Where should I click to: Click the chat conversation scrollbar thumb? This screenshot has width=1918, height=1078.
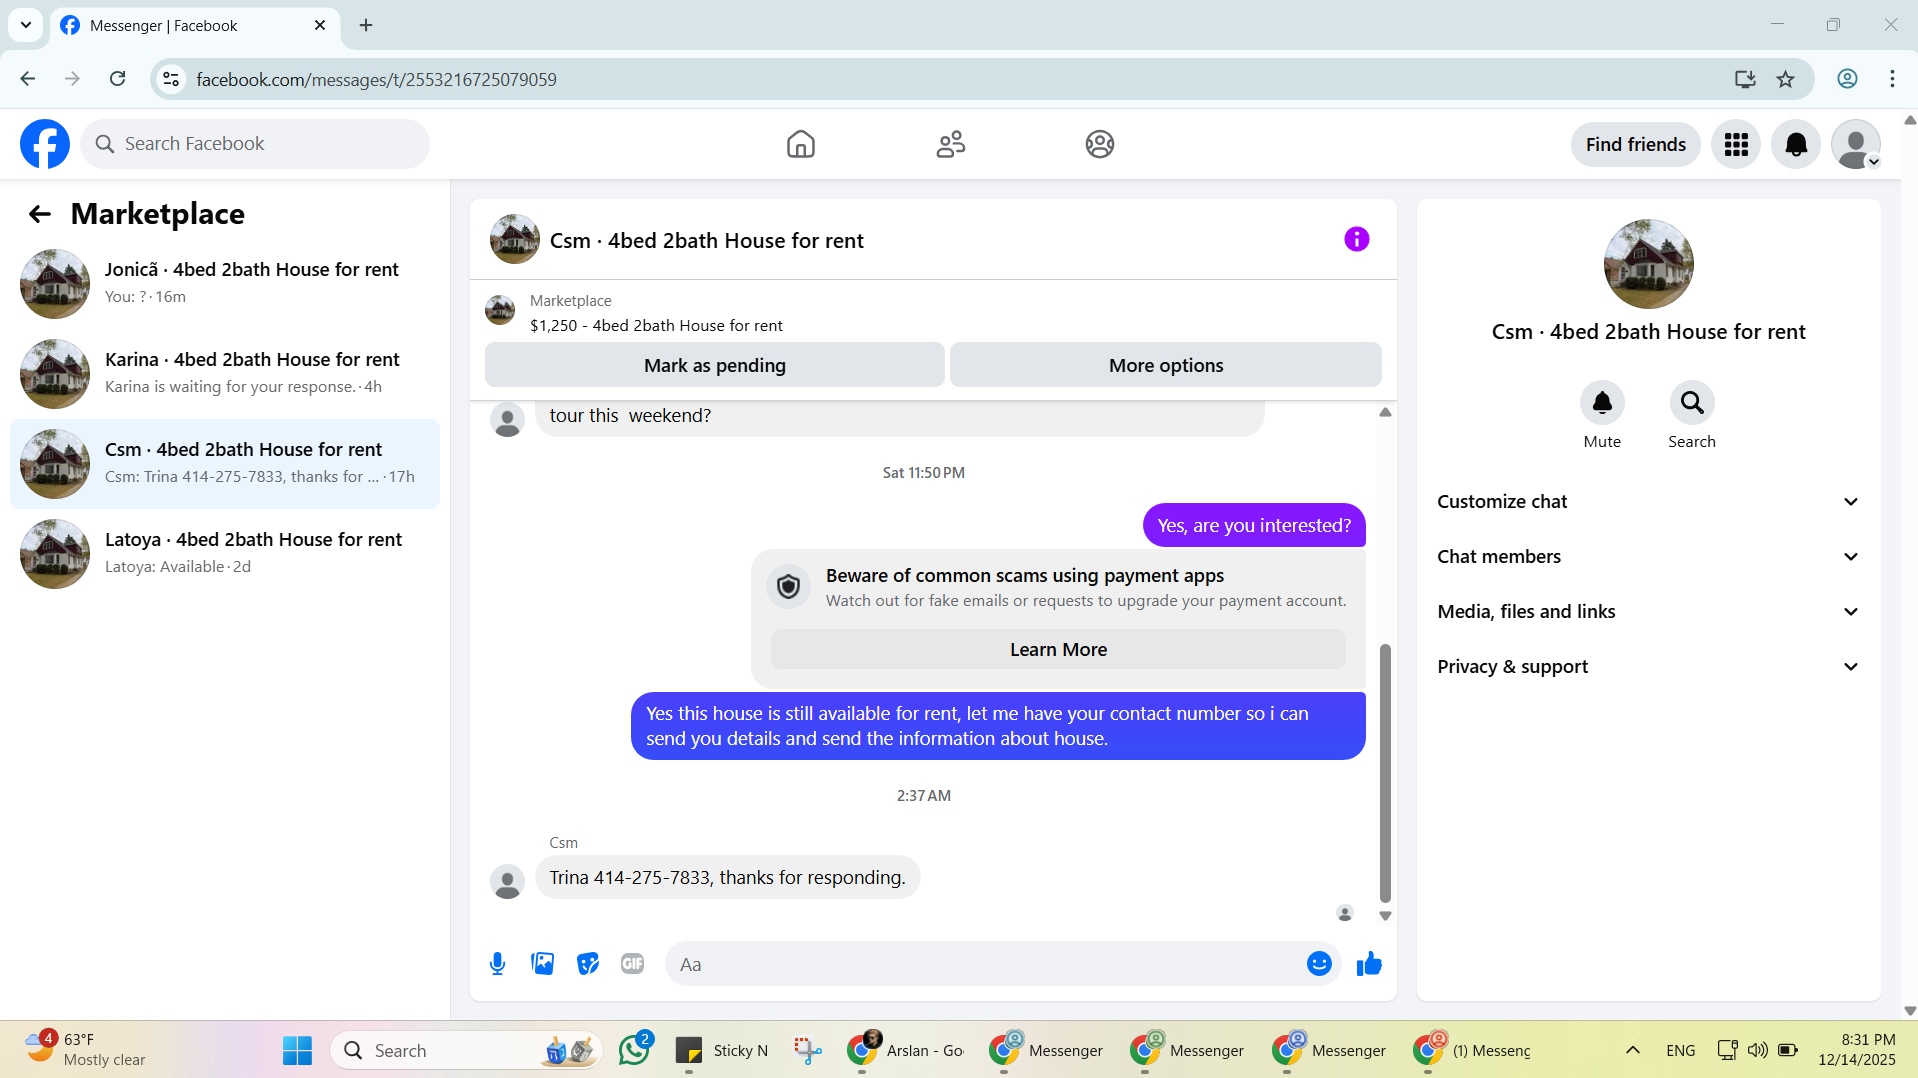[x=1385, y=774]
